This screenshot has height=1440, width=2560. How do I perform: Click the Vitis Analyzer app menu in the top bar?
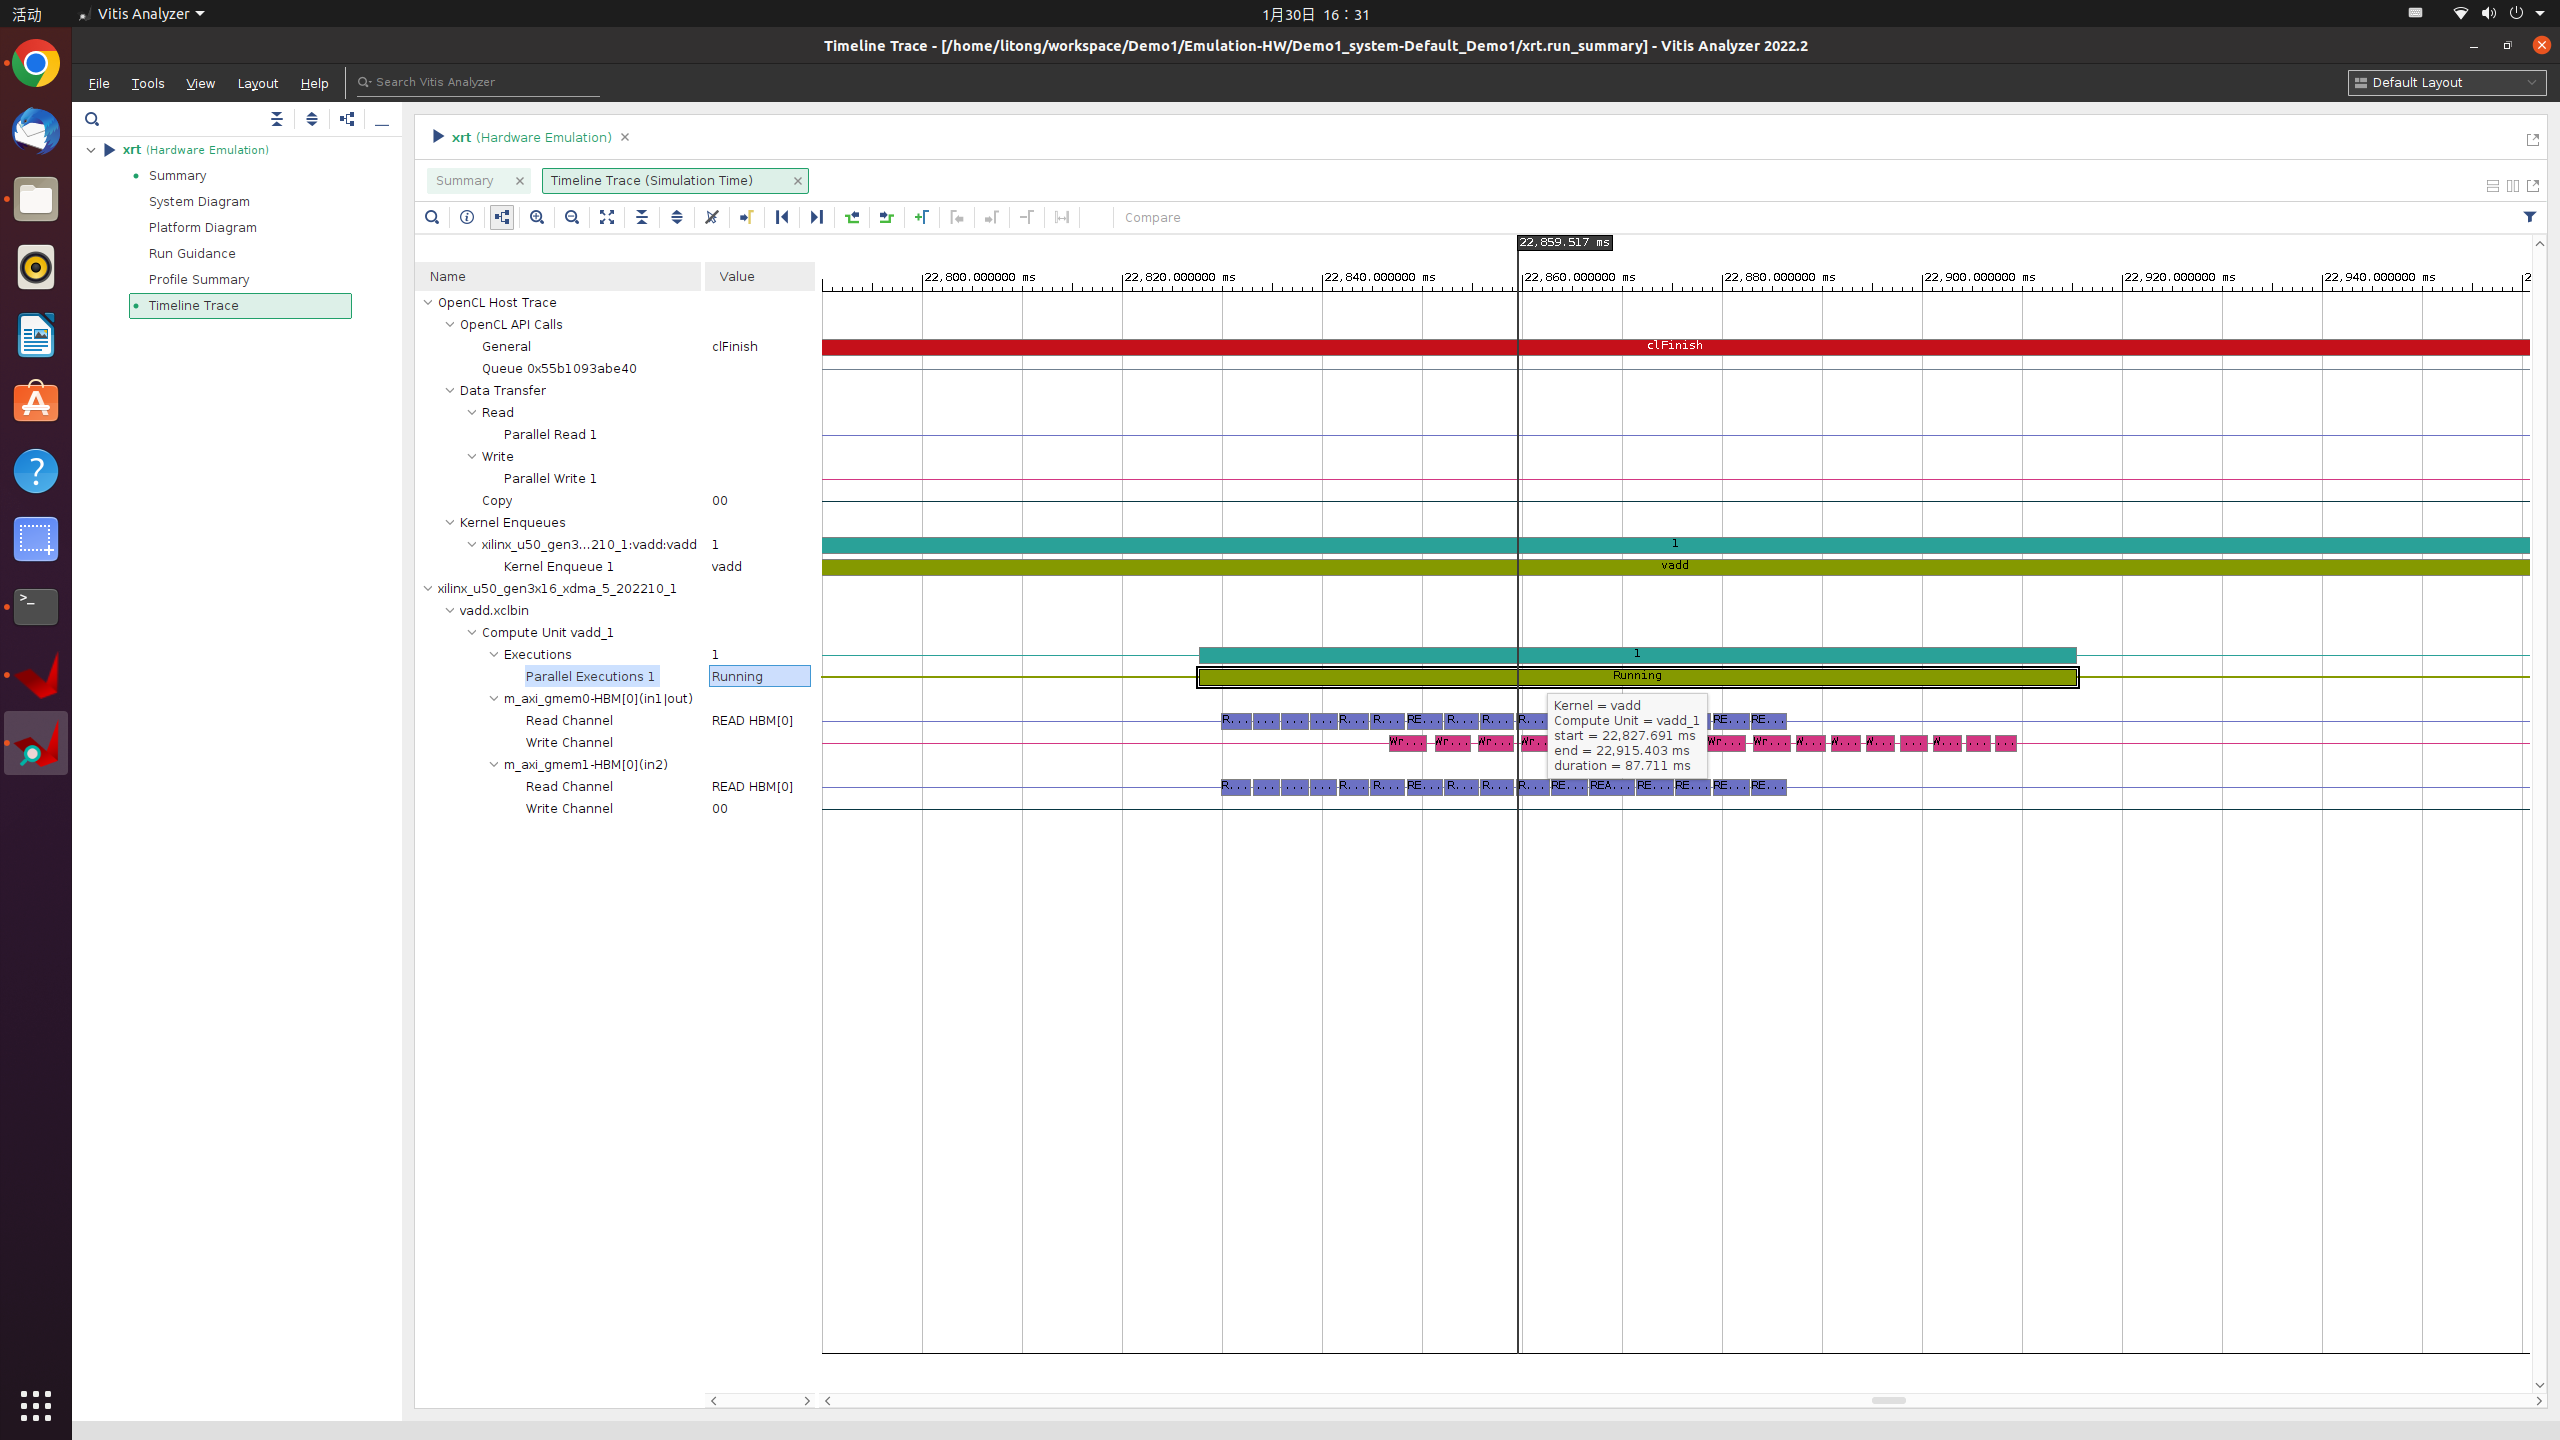coord(141,14)
